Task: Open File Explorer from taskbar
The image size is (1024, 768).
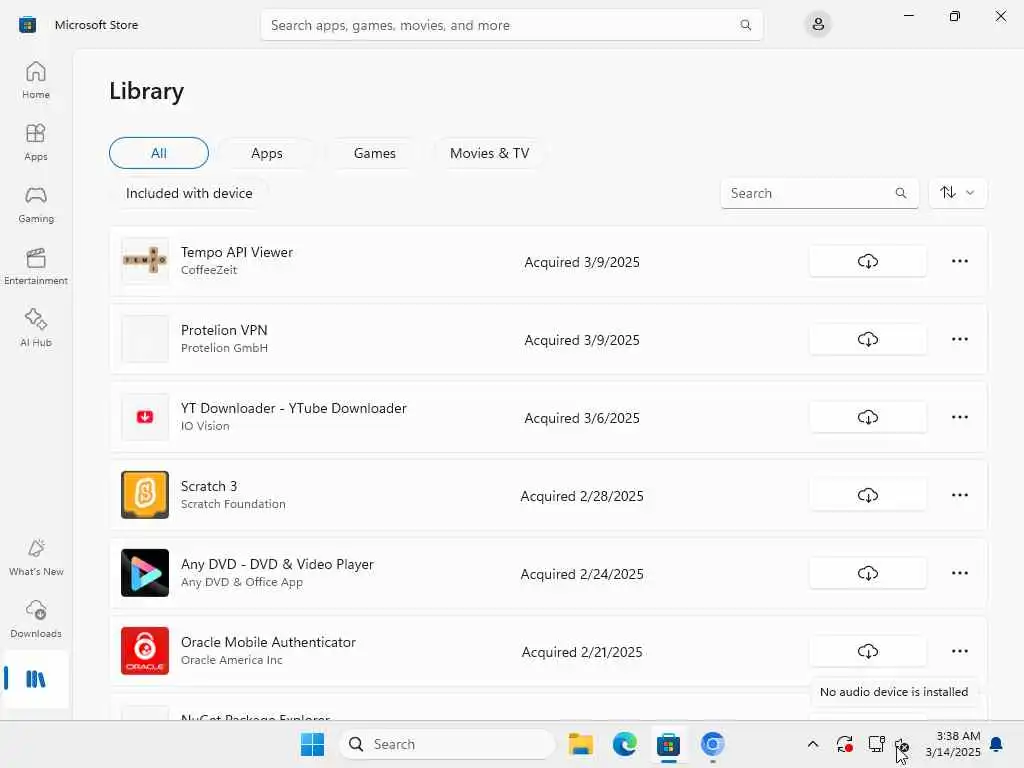Action: tap(581, 744)
